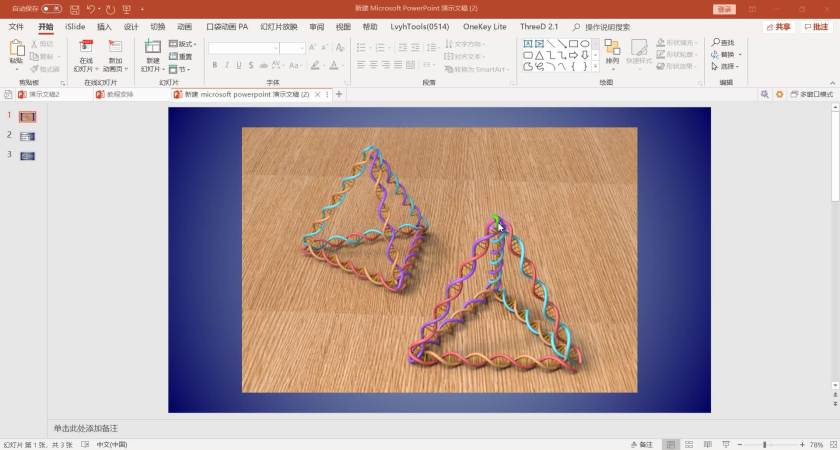Click the Text Shadow (S) icon
Image resolution: width=840 pixels, height=450 pixels.
pyautogui.click(x=251, y=65)
